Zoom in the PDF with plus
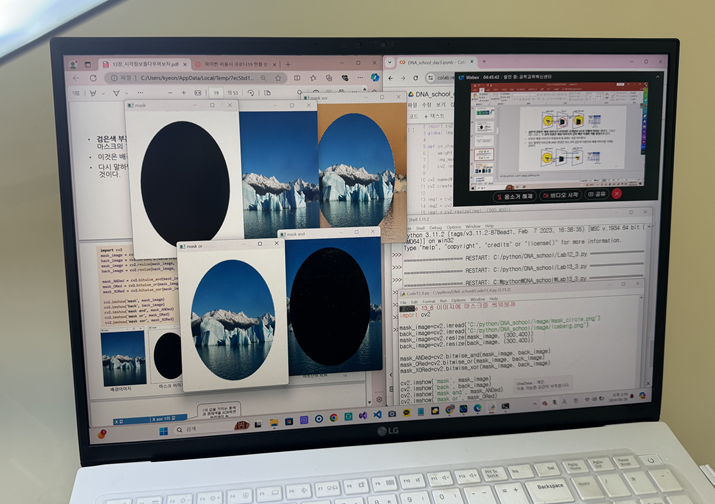Viewport: 715px width, 504px height. [x=184, y=93]
